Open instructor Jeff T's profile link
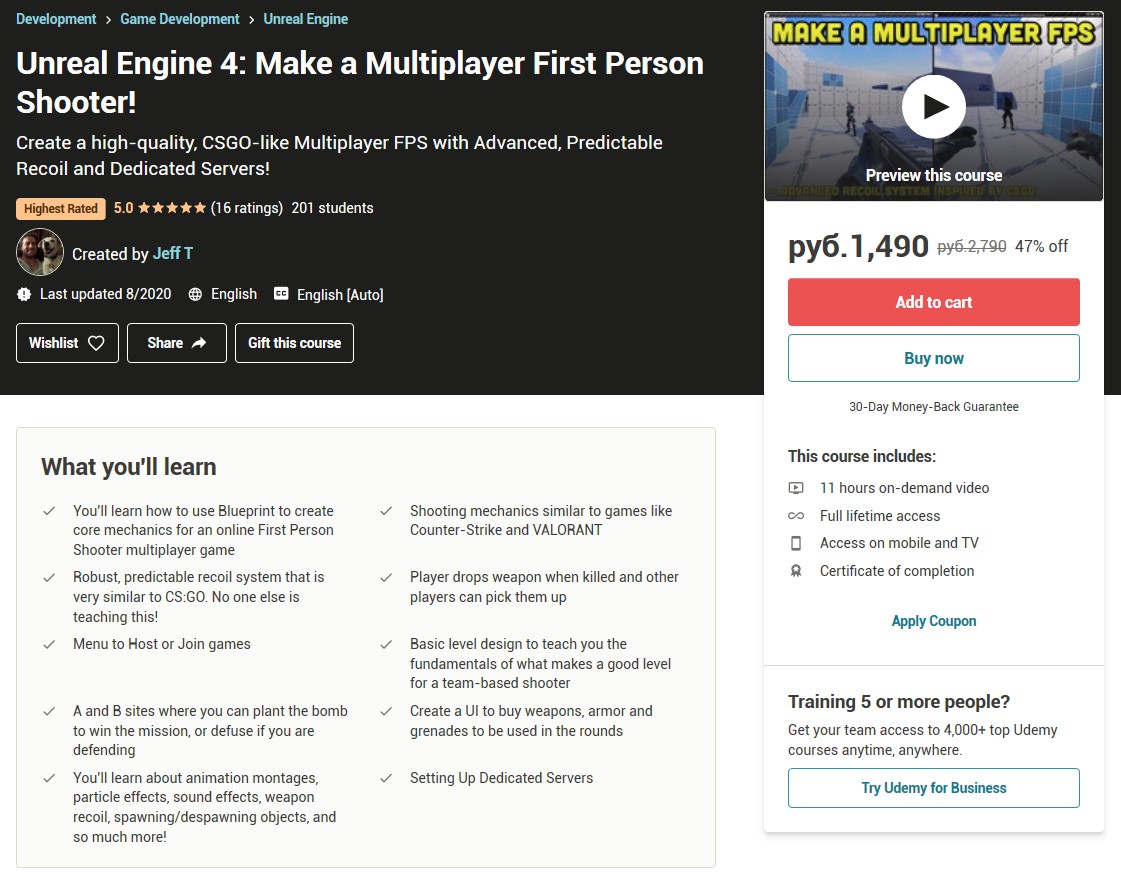Image resolution: width=1121 pixels, height=873 pixels. coord(172,254)
